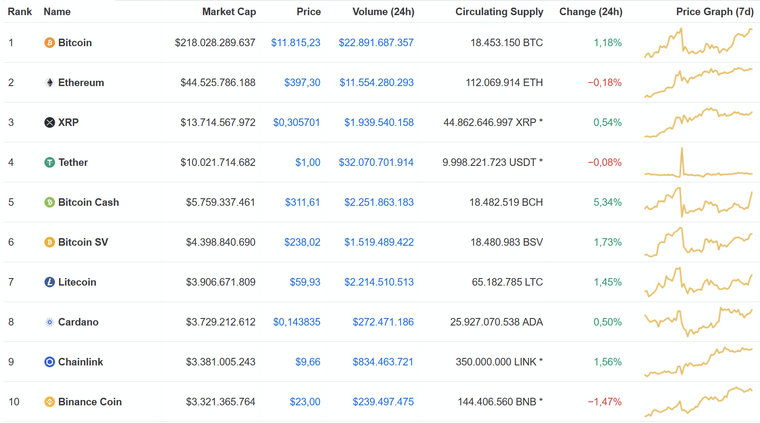Screen dimensions: 760x423
Task: Click Bitcoin Cash price $311,61
Action: [x=302, y=202]
